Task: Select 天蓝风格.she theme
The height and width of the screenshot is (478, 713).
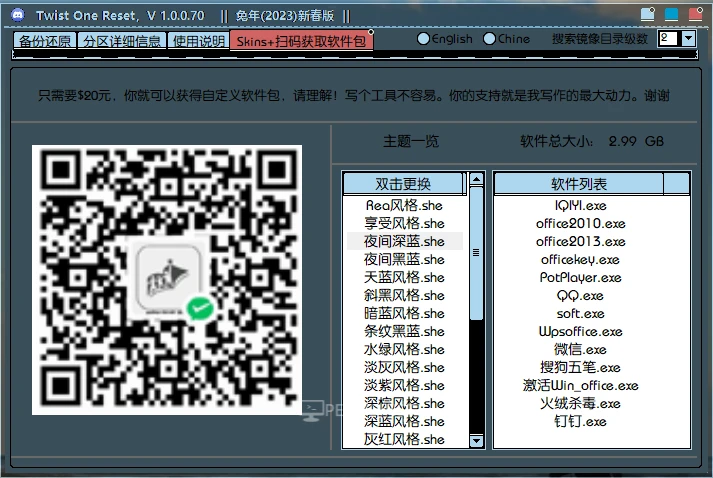Action: pos(404,277)
